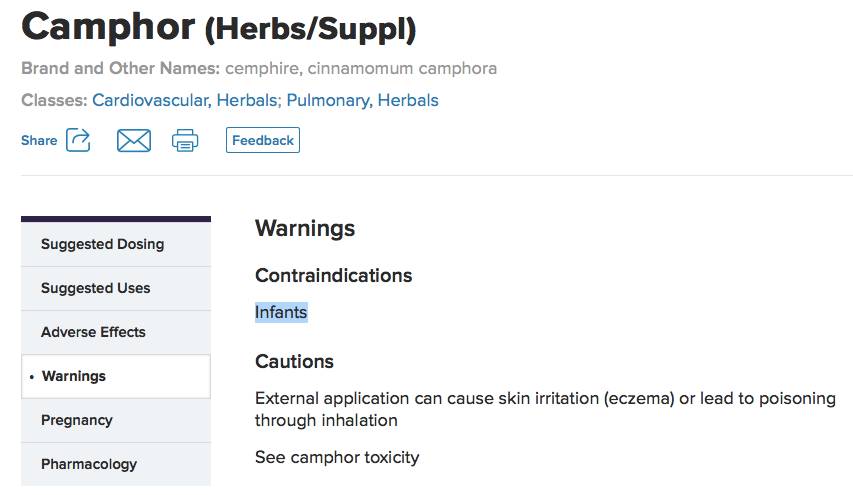Screen dimensions: 853x495
Task: Click the highlighted Infants text
Action: (x=281, y=312)
